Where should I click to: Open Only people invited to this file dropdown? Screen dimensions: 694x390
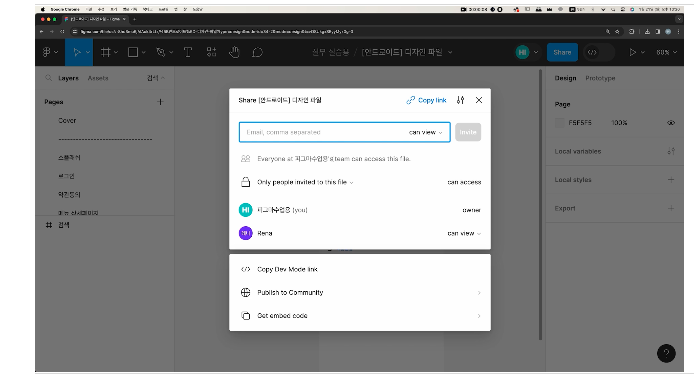[x=305, y=182]
